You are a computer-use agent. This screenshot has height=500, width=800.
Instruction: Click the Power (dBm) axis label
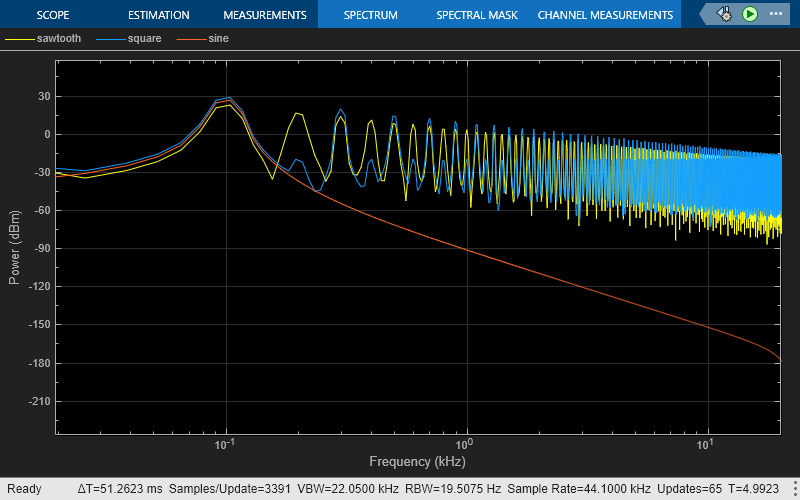(x=14, y=248)
